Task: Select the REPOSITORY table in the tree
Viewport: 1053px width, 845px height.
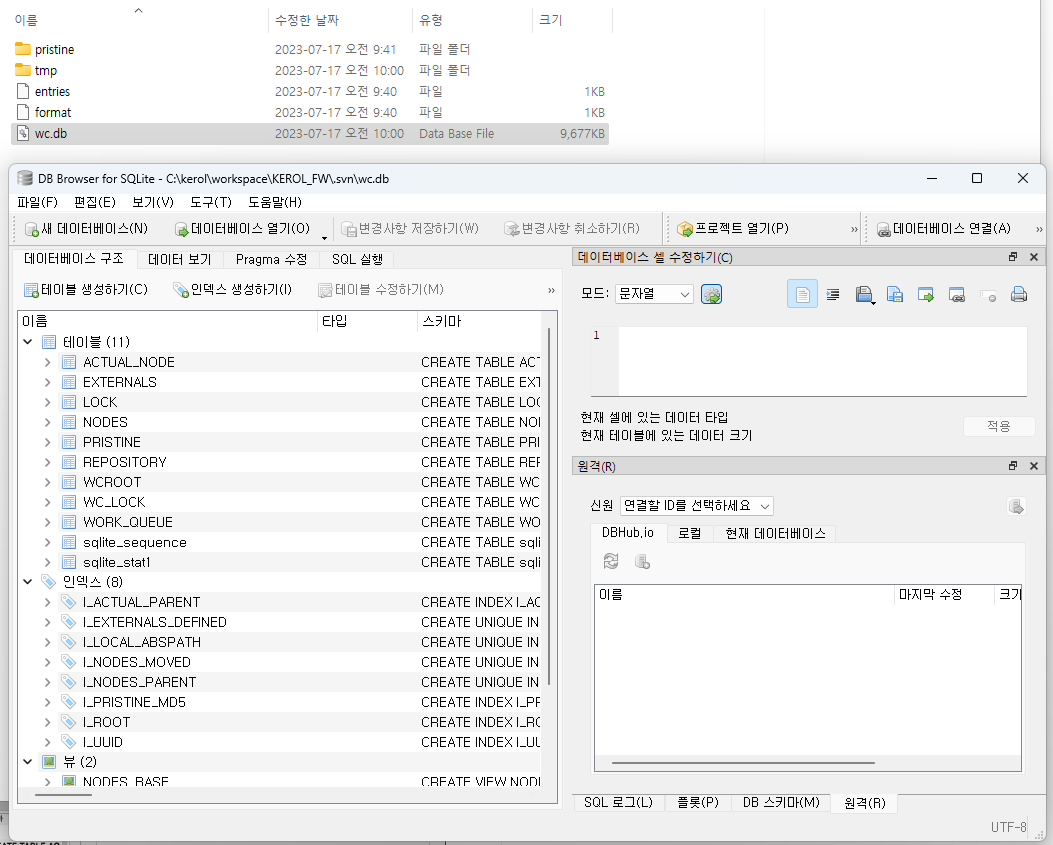Action: point(124,462)
